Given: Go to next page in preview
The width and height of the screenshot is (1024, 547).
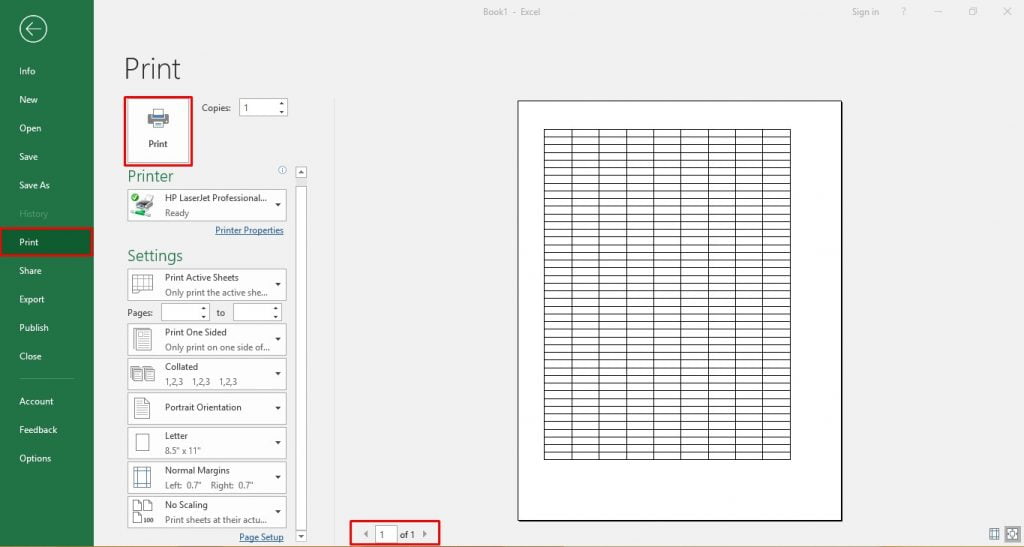Looking at the screenshot, I should pos(425,534).
